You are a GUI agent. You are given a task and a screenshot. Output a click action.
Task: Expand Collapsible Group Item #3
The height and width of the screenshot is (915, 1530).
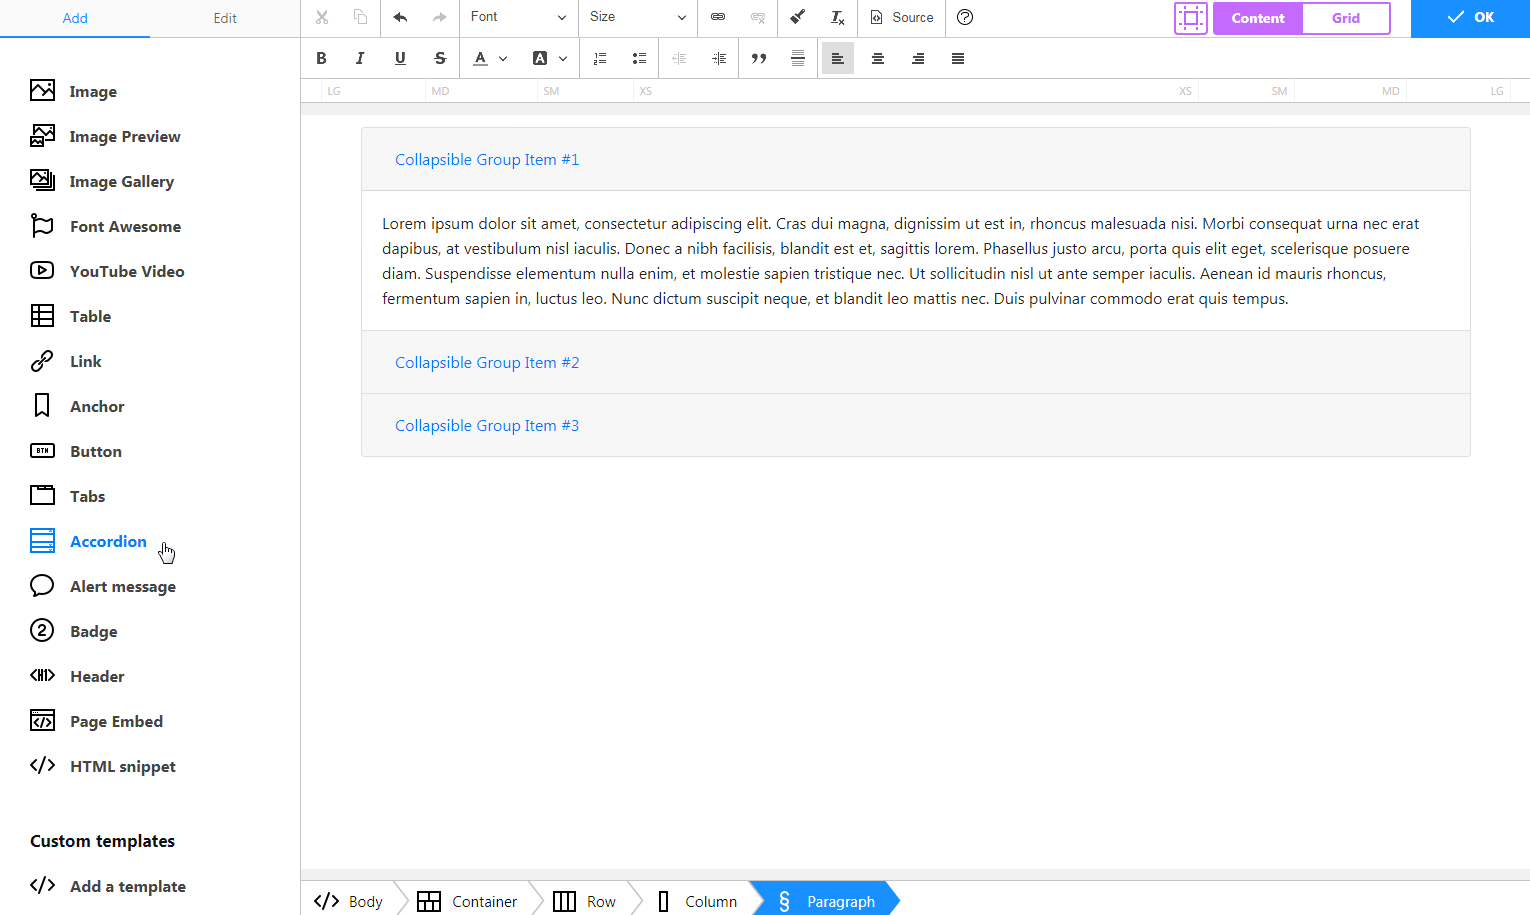(x=487, y=425)
